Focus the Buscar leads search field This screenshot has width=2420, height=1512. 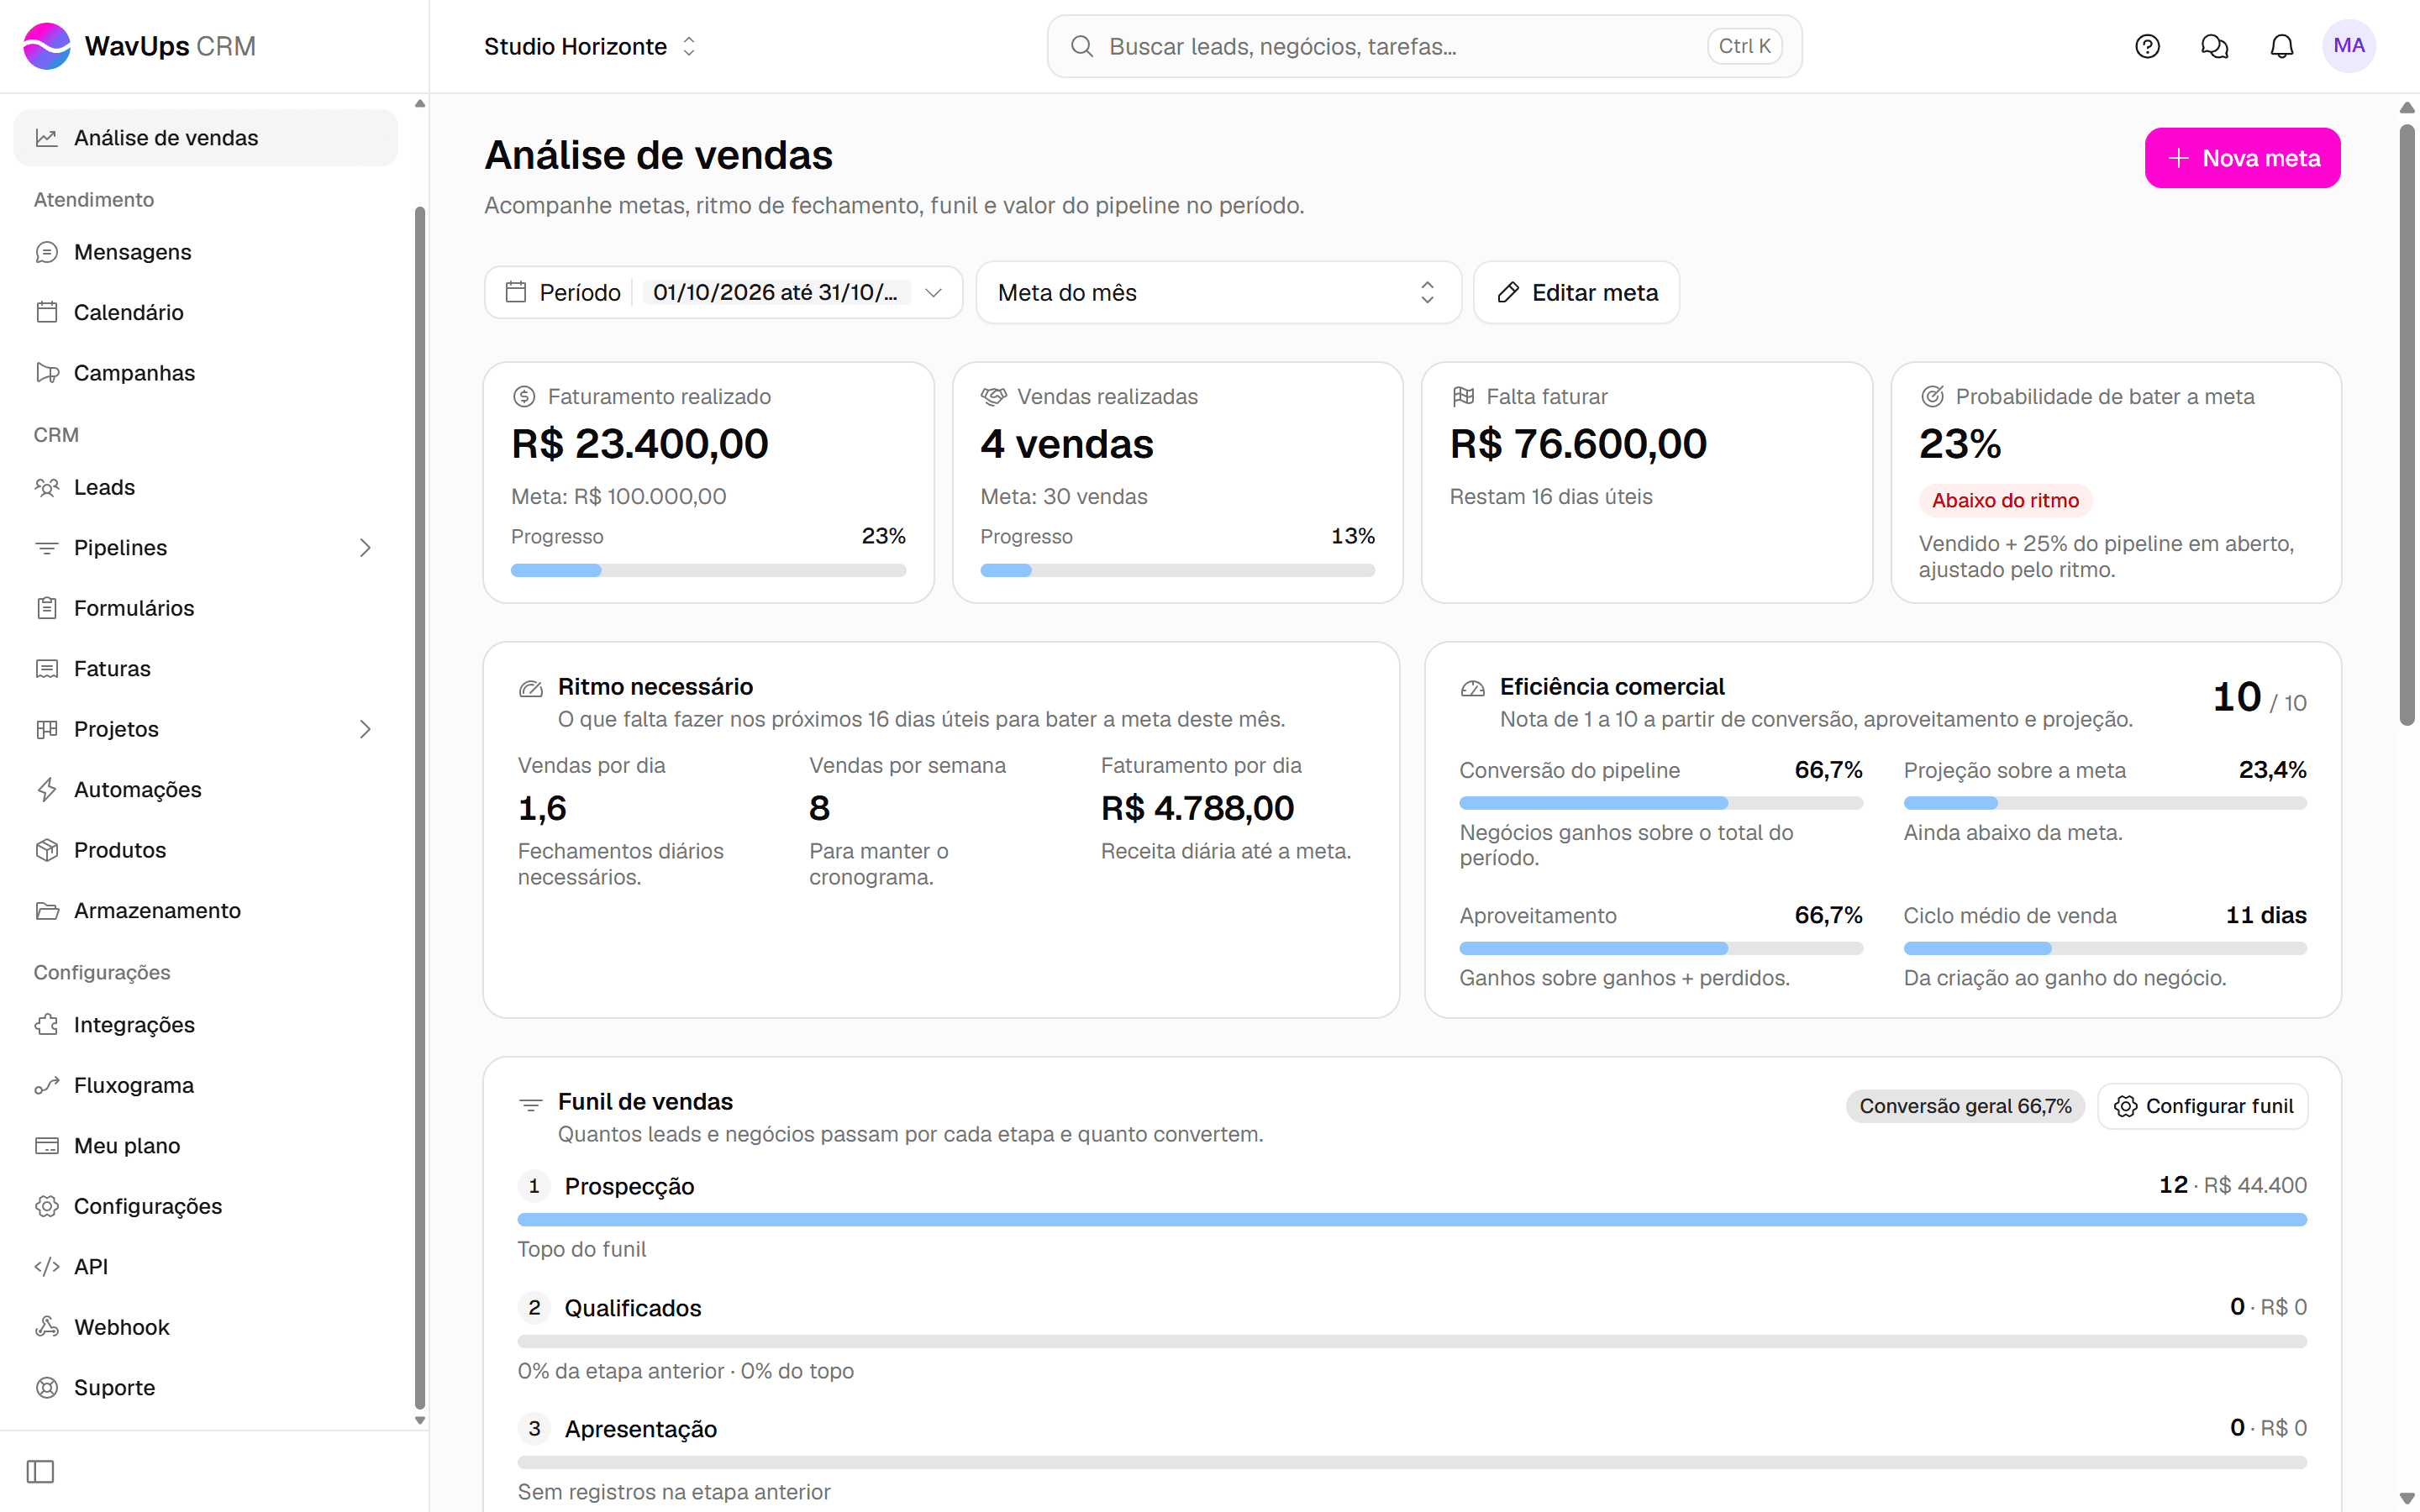point(1424,46)
